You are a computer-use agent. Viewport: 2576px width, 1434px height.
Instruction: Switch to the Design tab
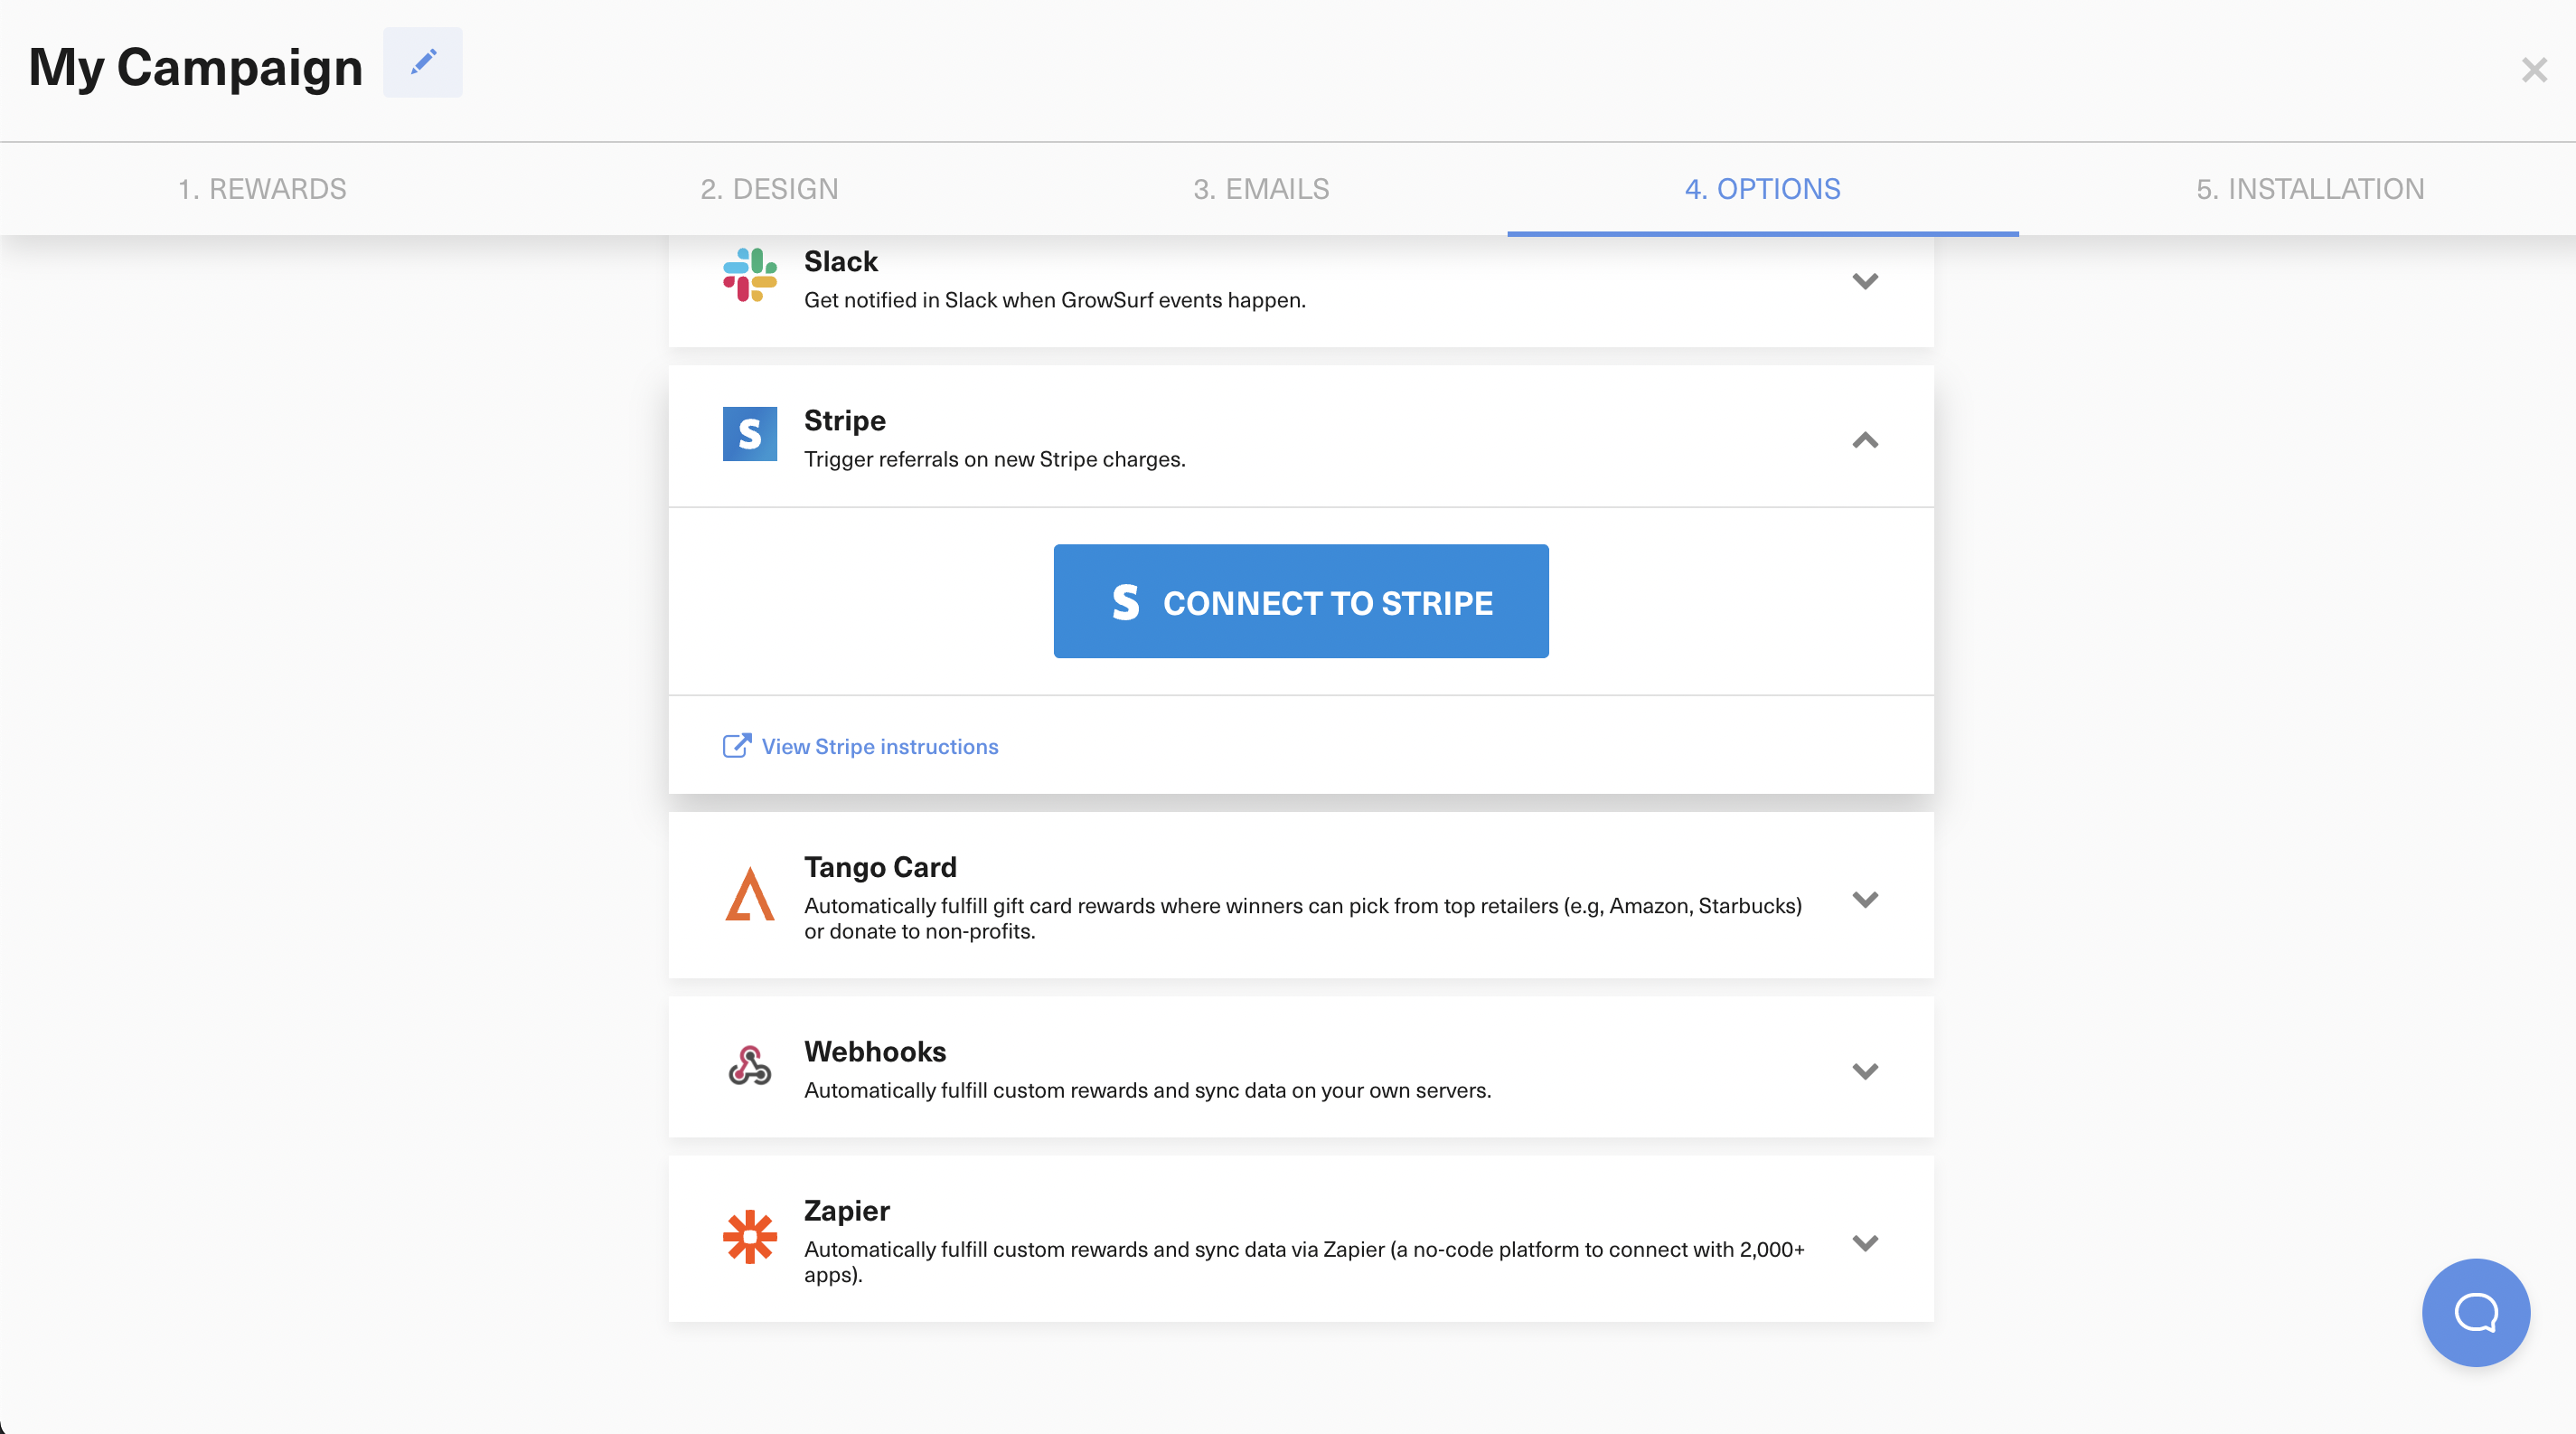click(x=769, y=188)
